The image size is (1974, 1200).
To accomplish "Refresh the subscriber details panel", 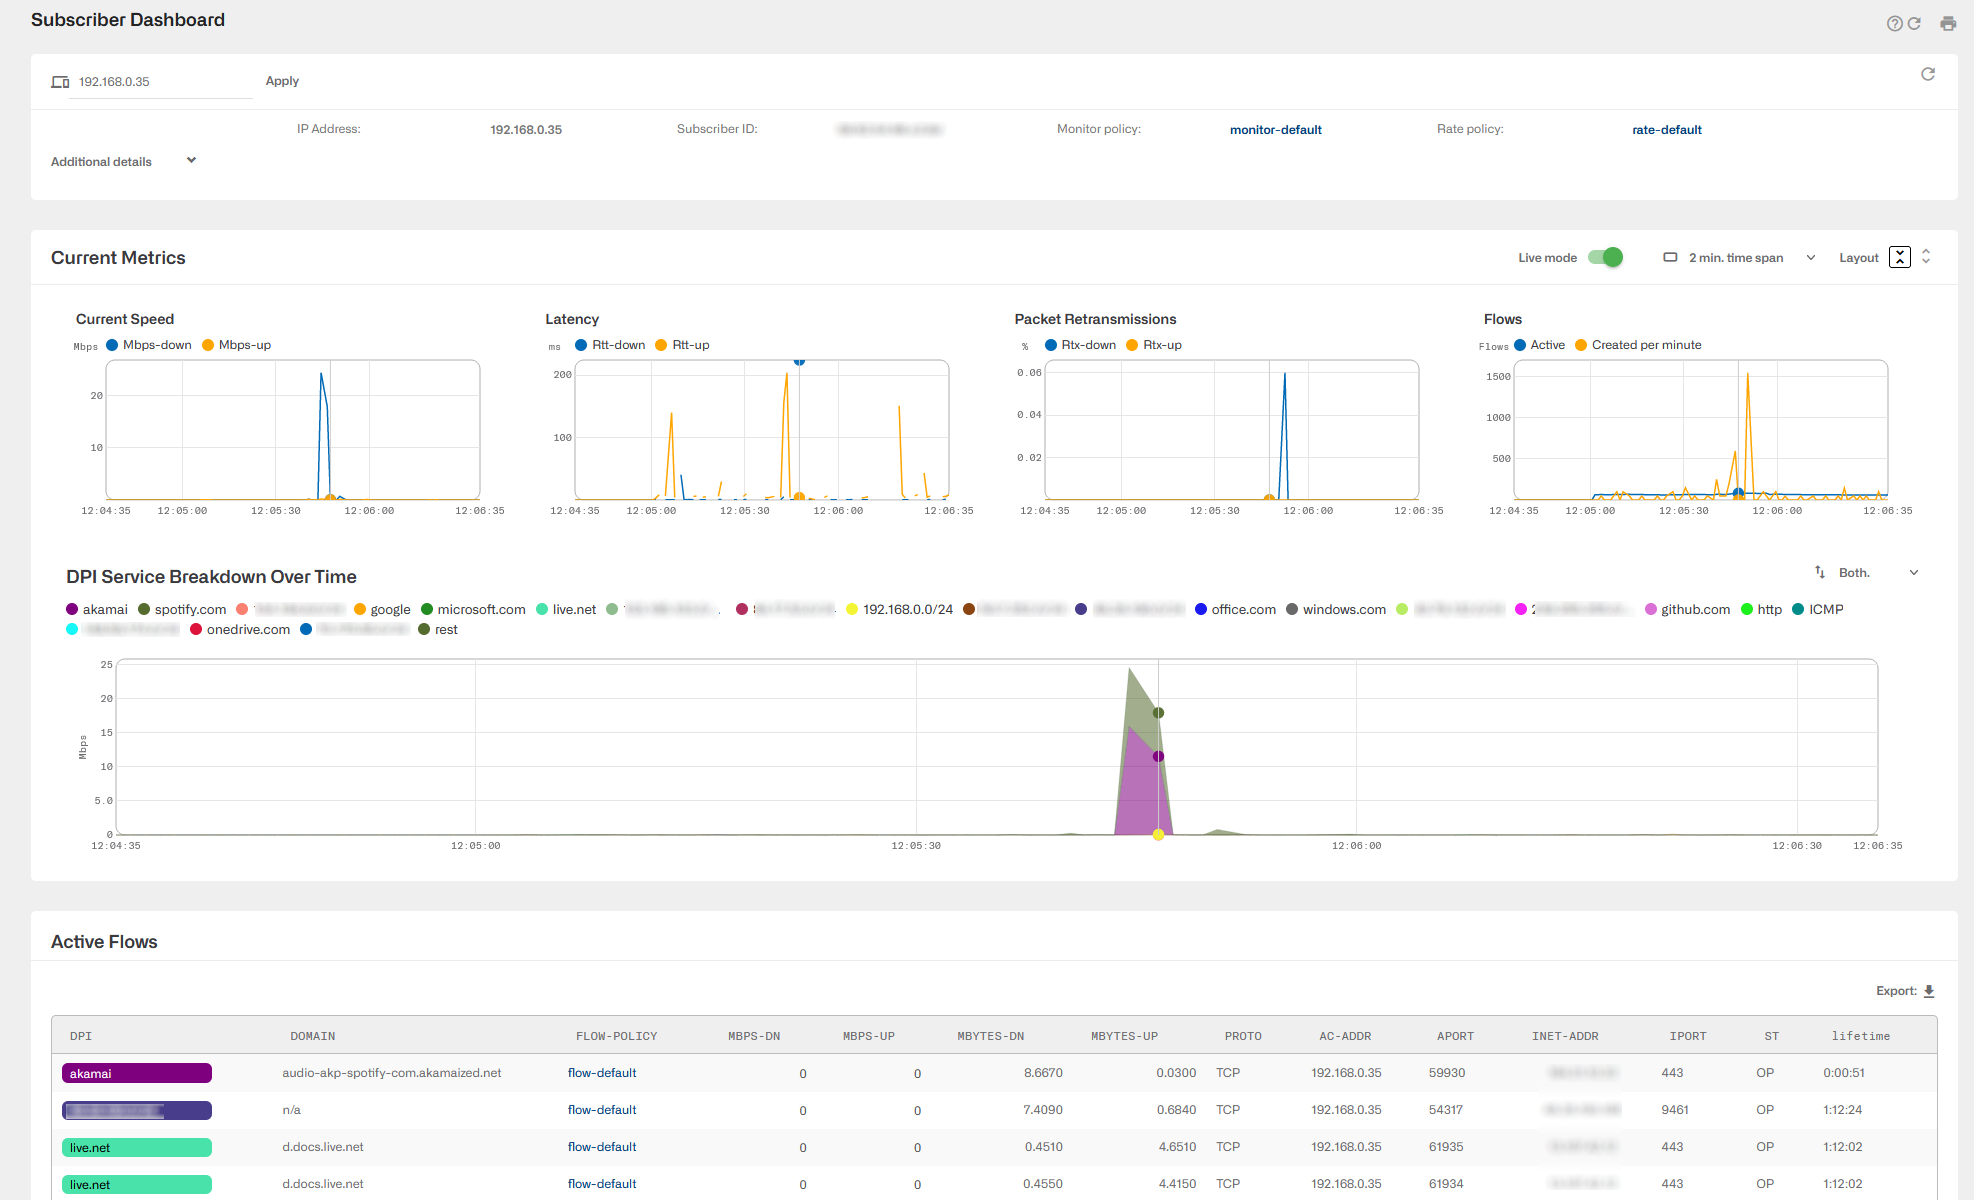I will click(x=1929, y=74).
